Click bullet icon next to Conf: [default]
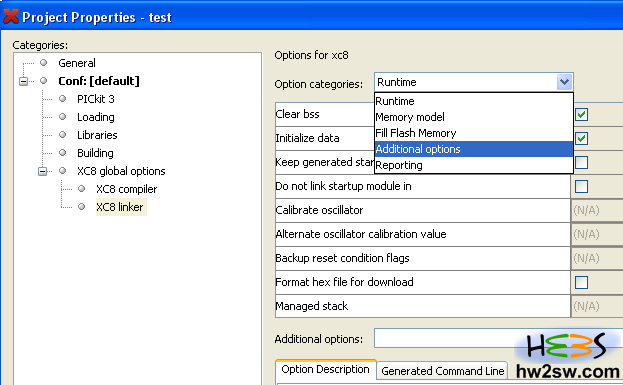This screenshot has height=385, width=623. pos(44,81)
